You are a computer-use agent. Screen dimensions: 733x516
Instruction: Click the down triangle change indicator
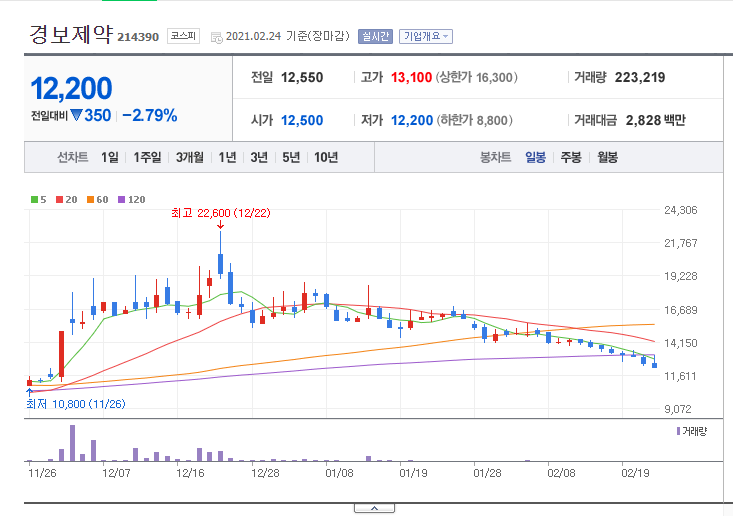77,115
